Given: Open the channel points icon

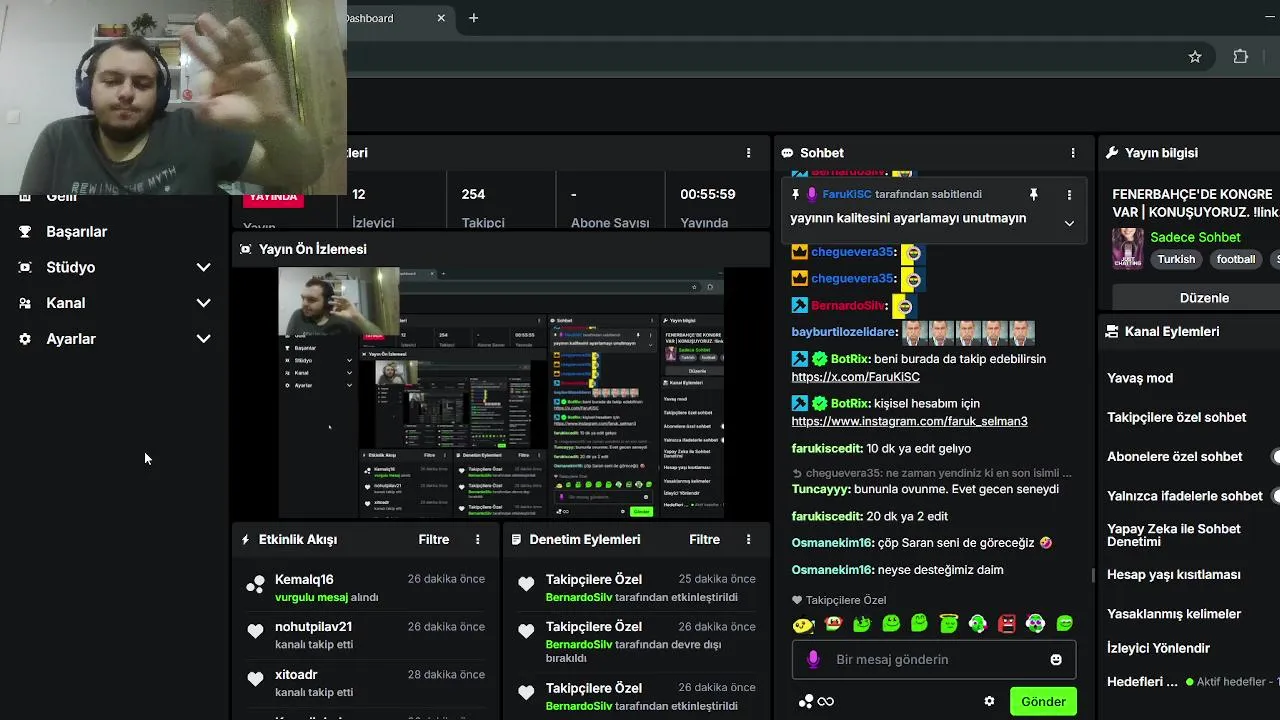Looking at the screenshot, I should (805, 702).
